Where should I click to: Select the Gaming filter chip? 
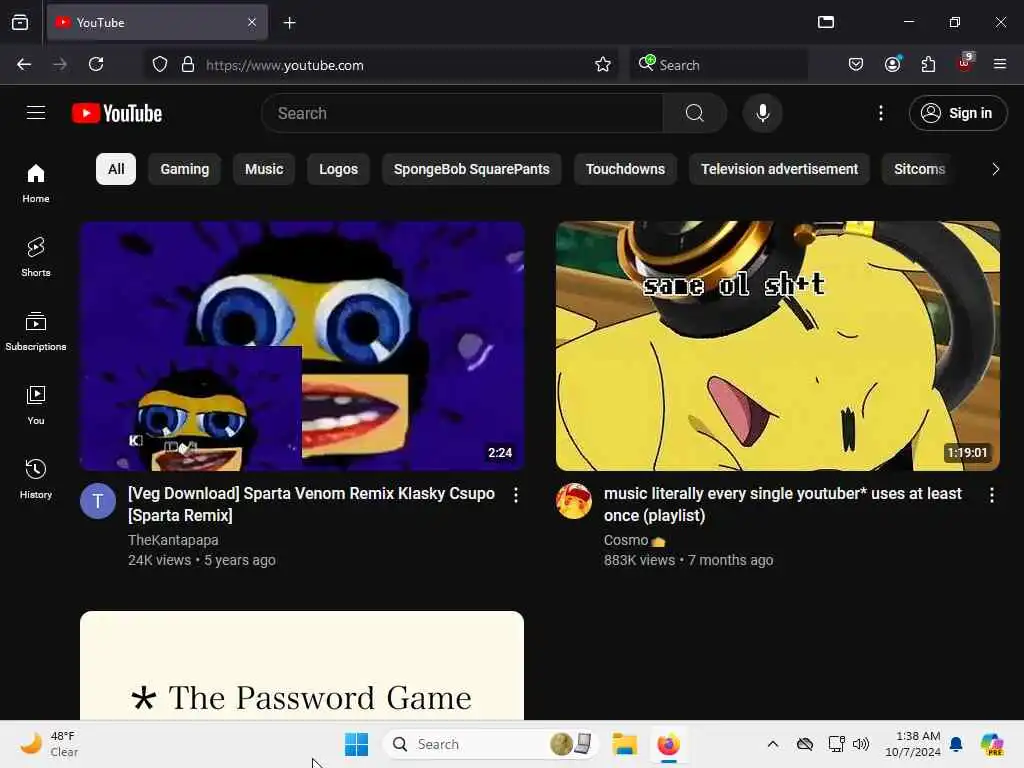pos(185,169)
